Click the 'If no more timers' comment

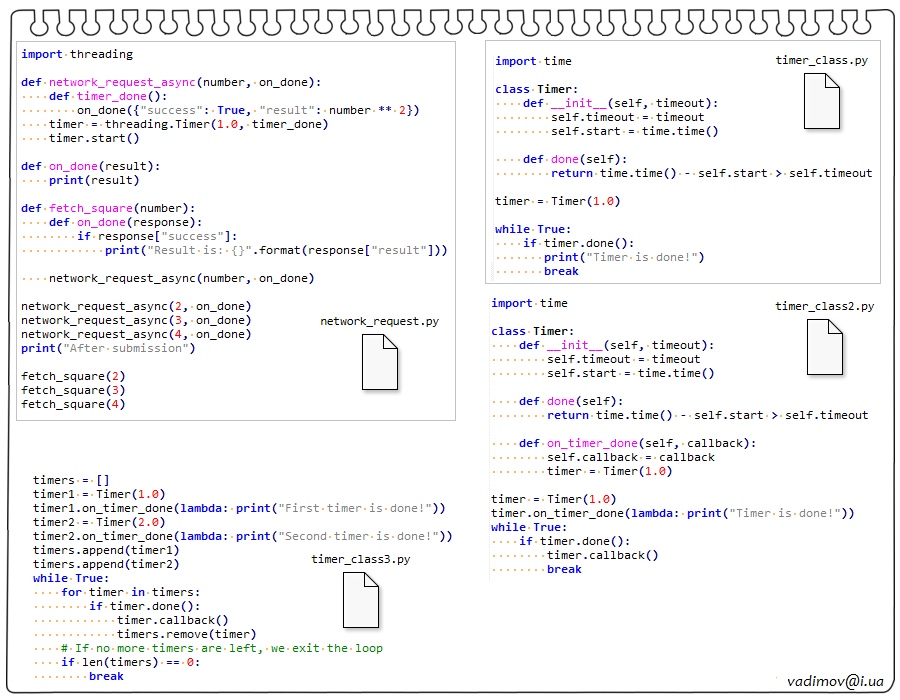click(x=229, y=648)
